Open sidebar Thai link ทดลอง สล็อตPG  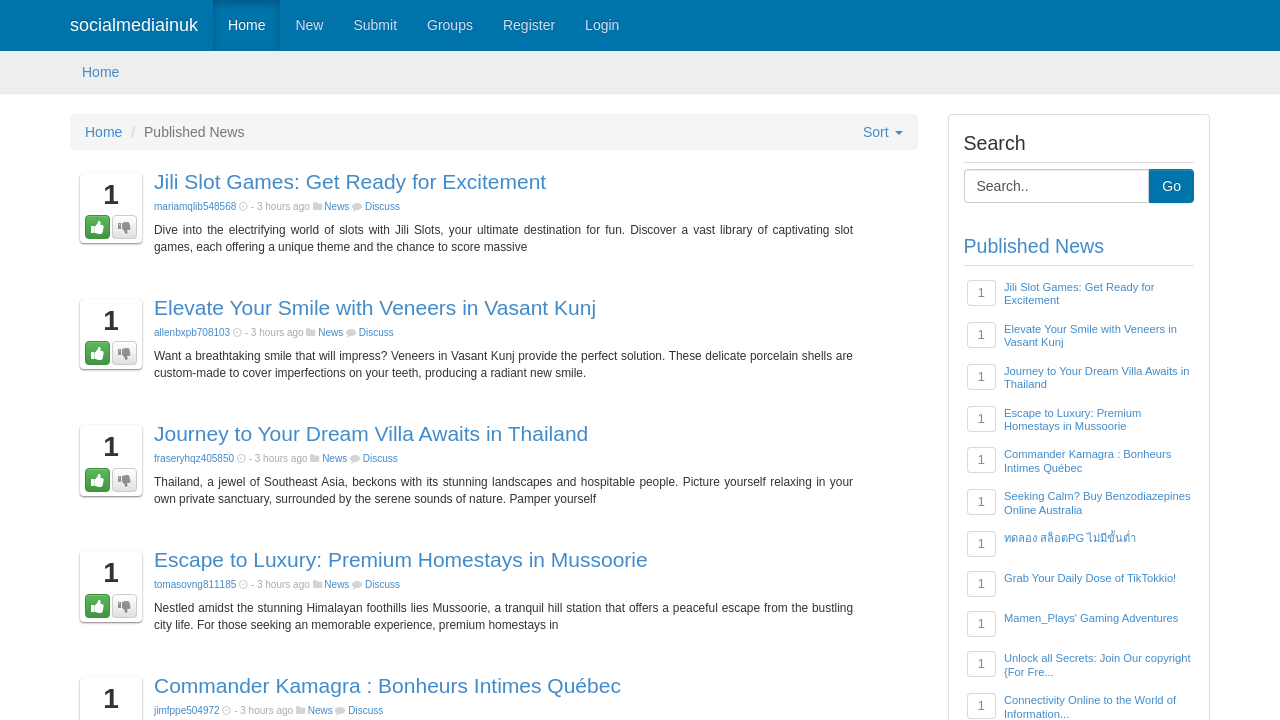pyautogui.click(x=1070, y=538)
